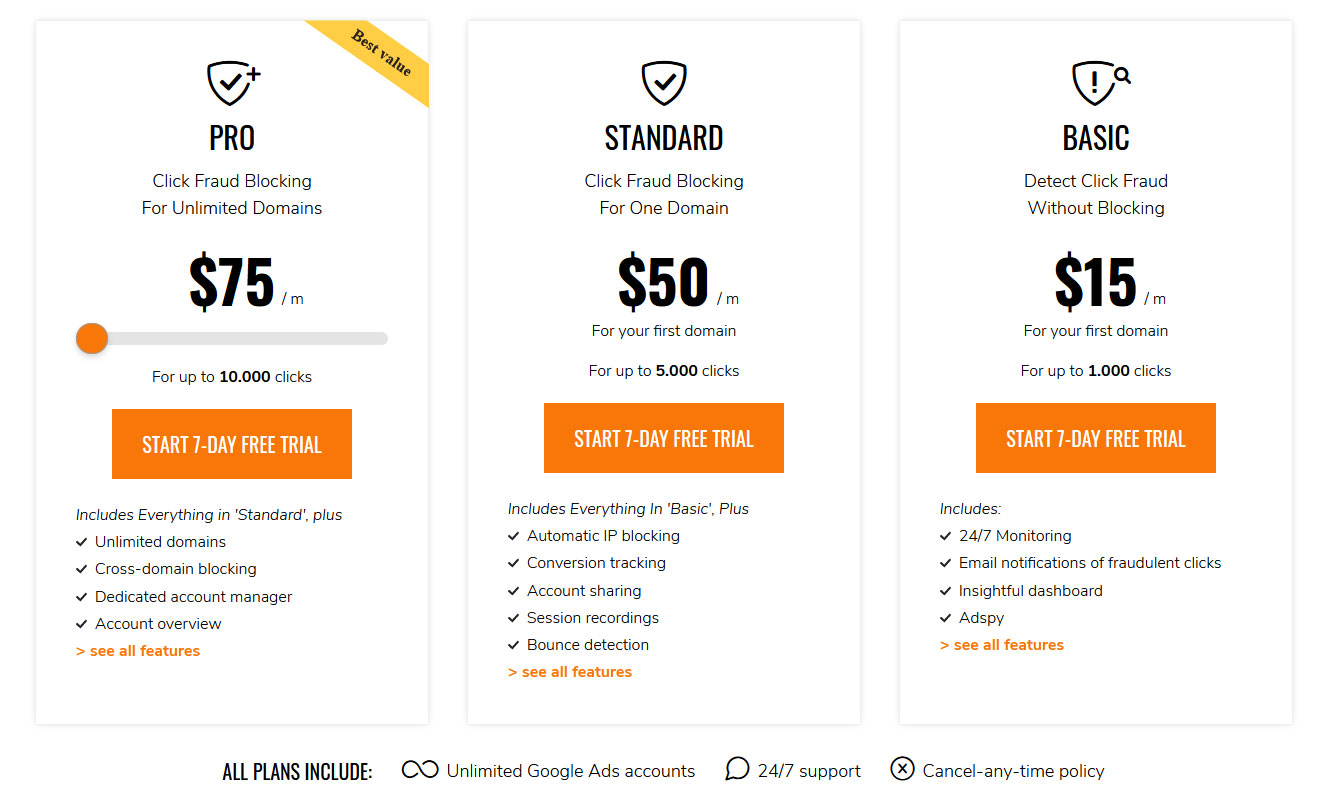Image resolution: width=1326 pixels, height=795 pixels.
Task: Click the checkmark beside 24/7 Monitoring
Action: pos(946,536)
